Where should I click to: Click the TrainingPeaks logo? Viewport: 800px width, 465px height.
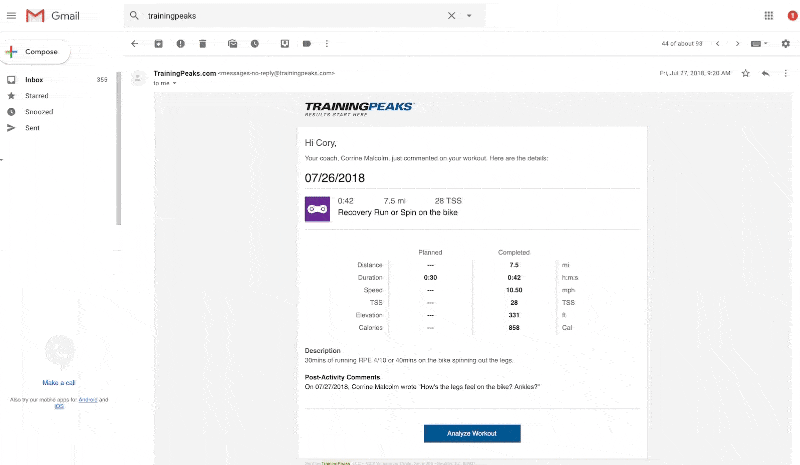tap(360, 109)
